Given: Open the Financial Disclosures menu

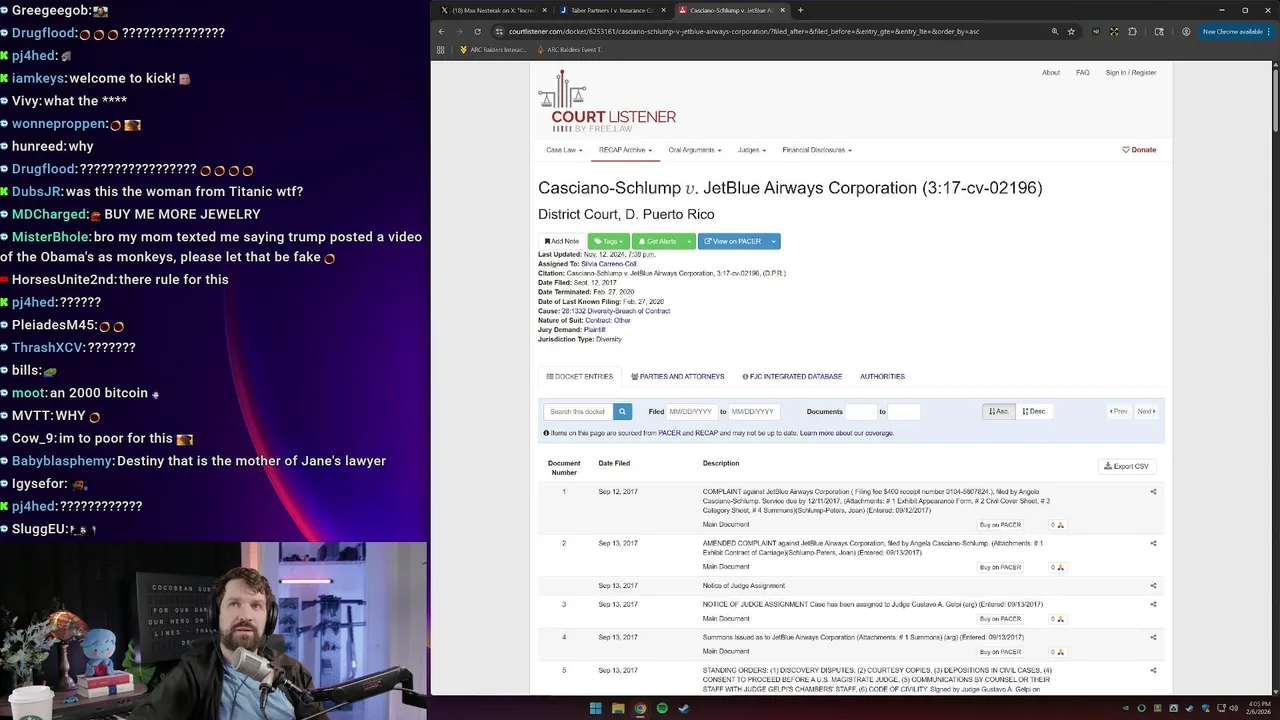Looking at the screenshot, I should coord(817,150).
